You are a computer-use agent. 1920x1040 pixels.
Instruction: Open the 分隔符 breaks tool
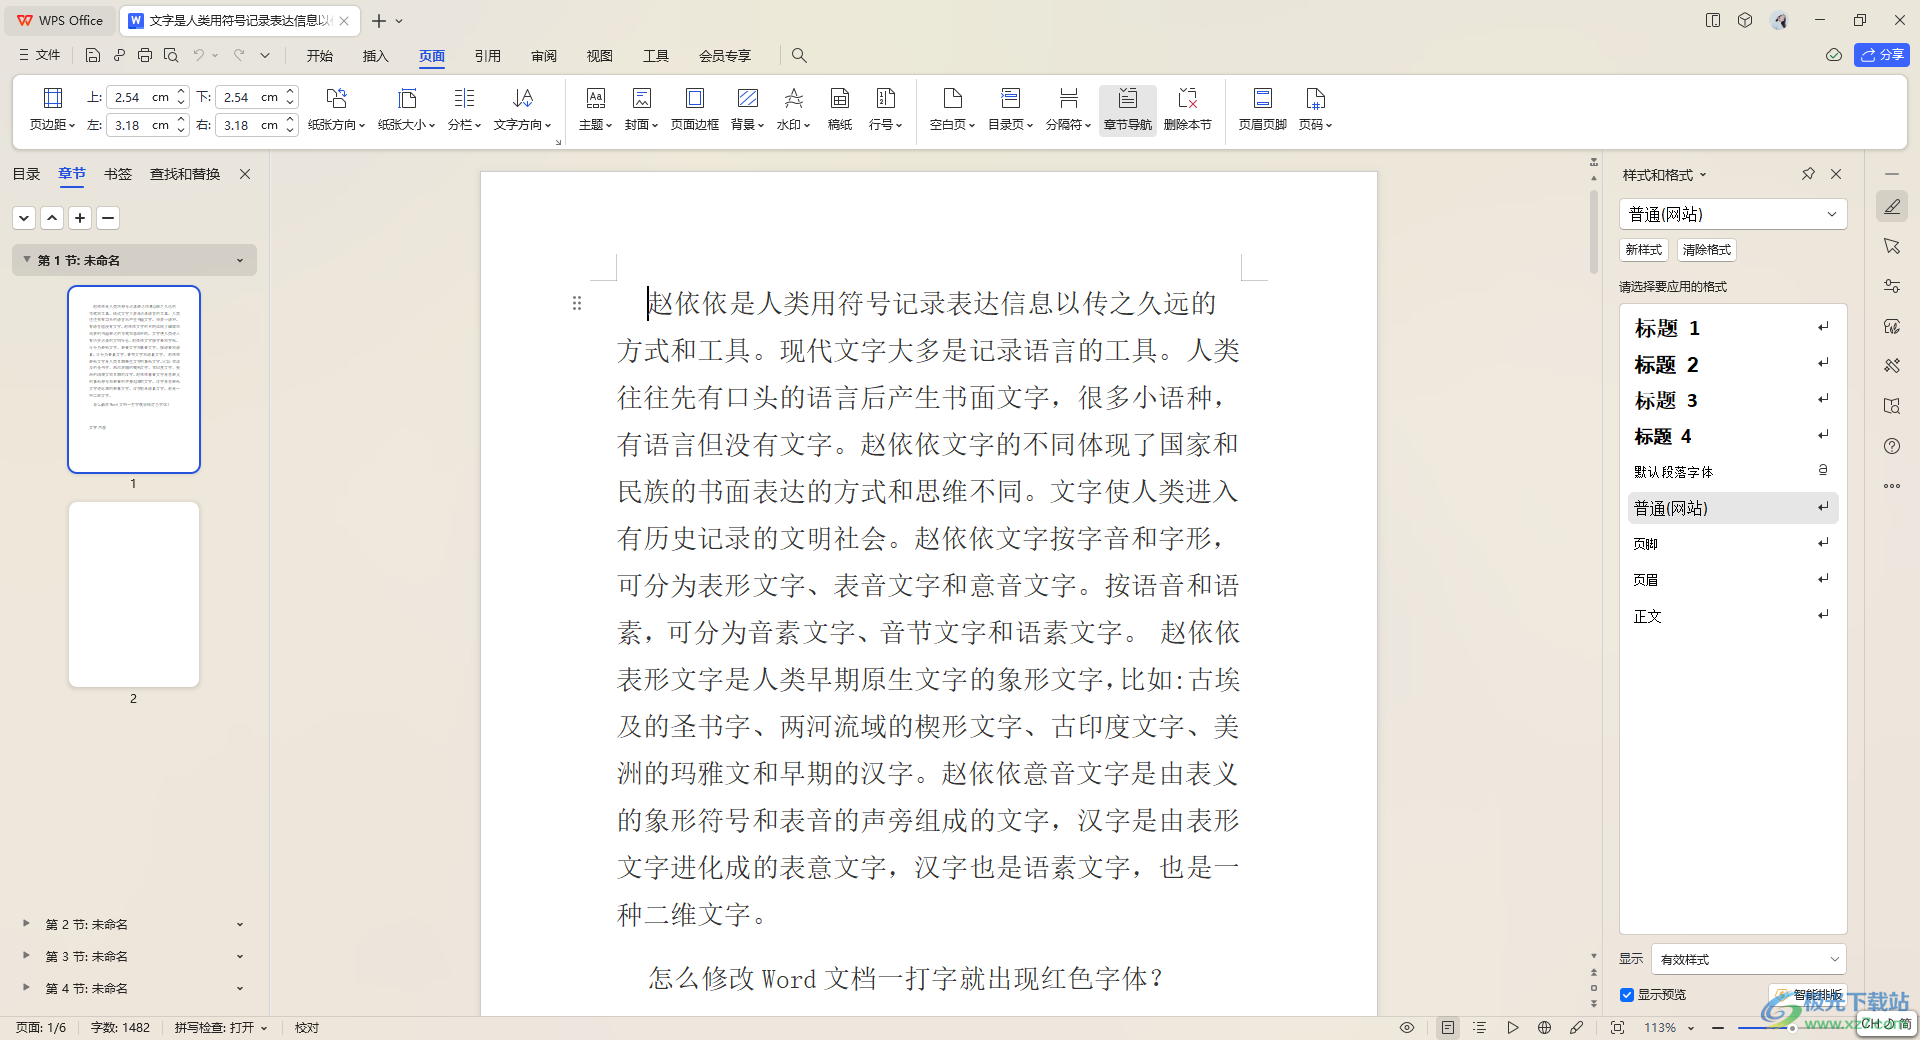[x=1068, y=109]
